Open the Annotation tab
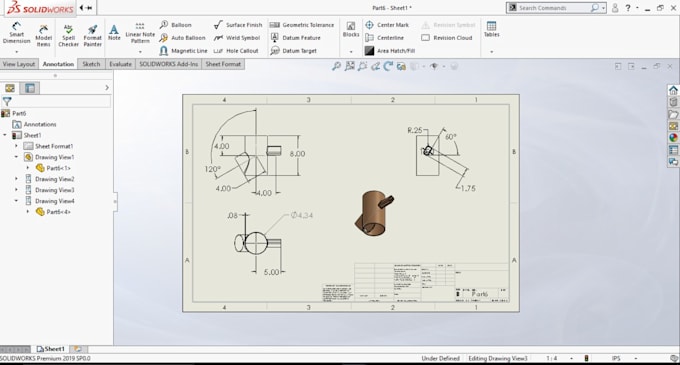This screenshot has height=365, width=680. coord(58,64)
